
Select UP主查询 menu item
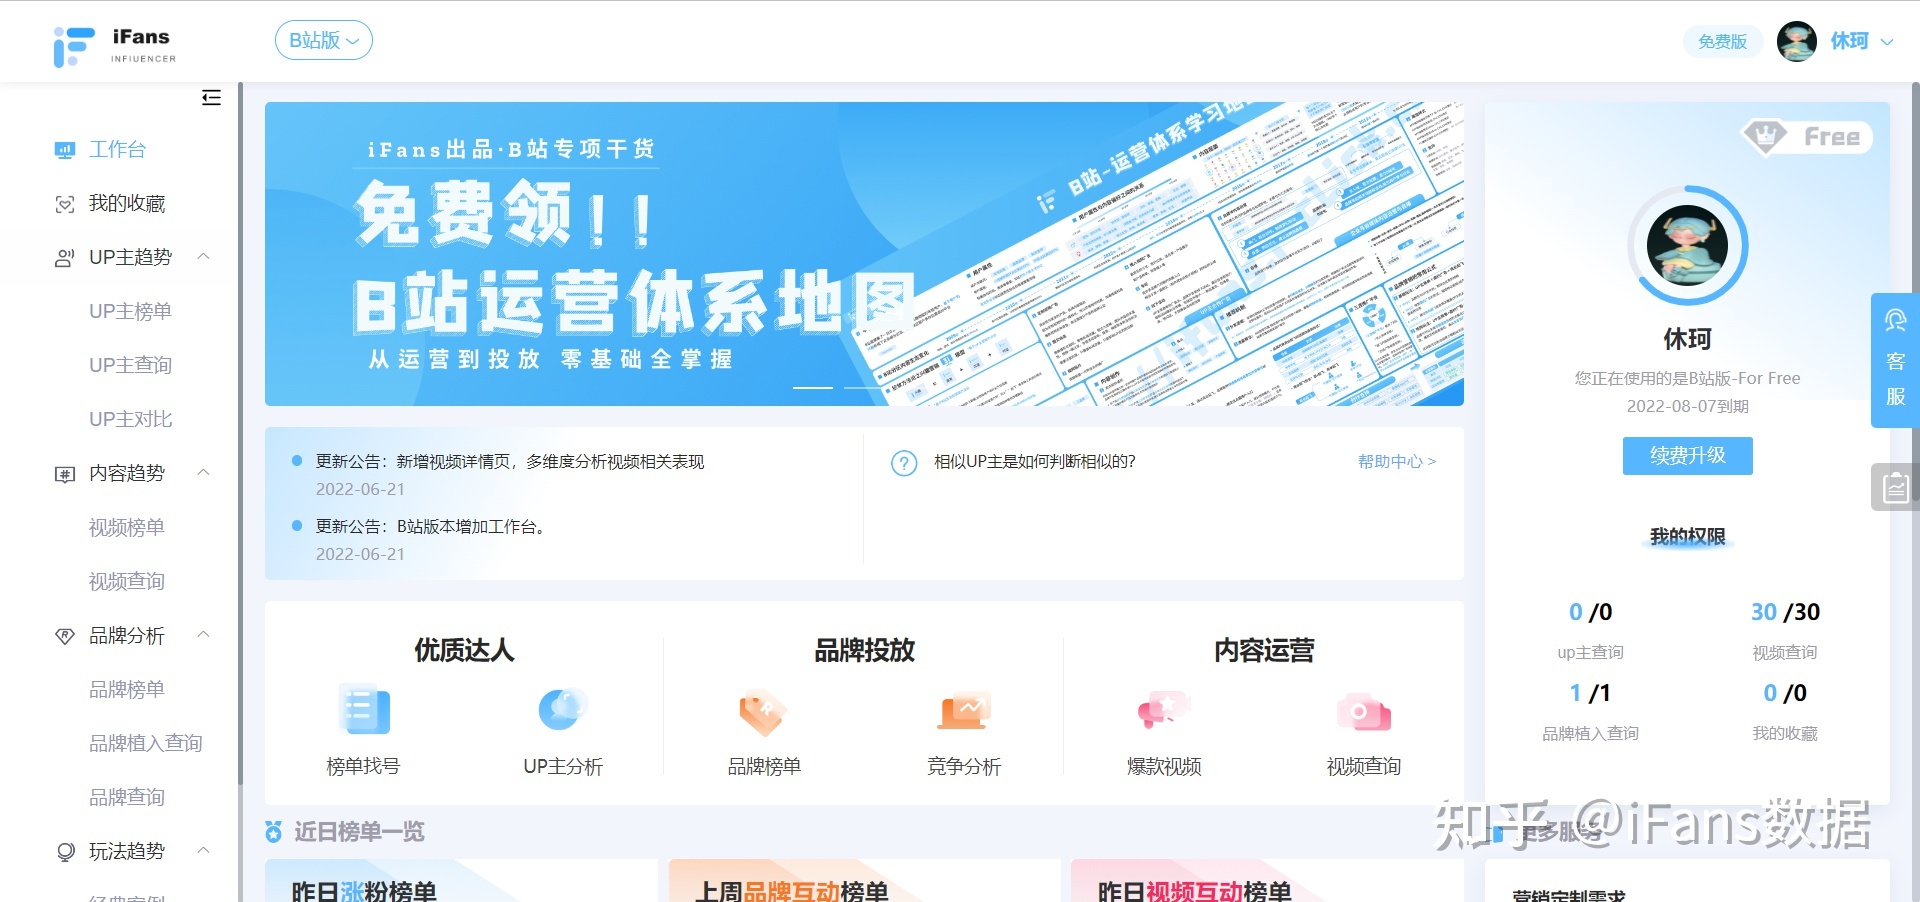[x=130, y=366]
